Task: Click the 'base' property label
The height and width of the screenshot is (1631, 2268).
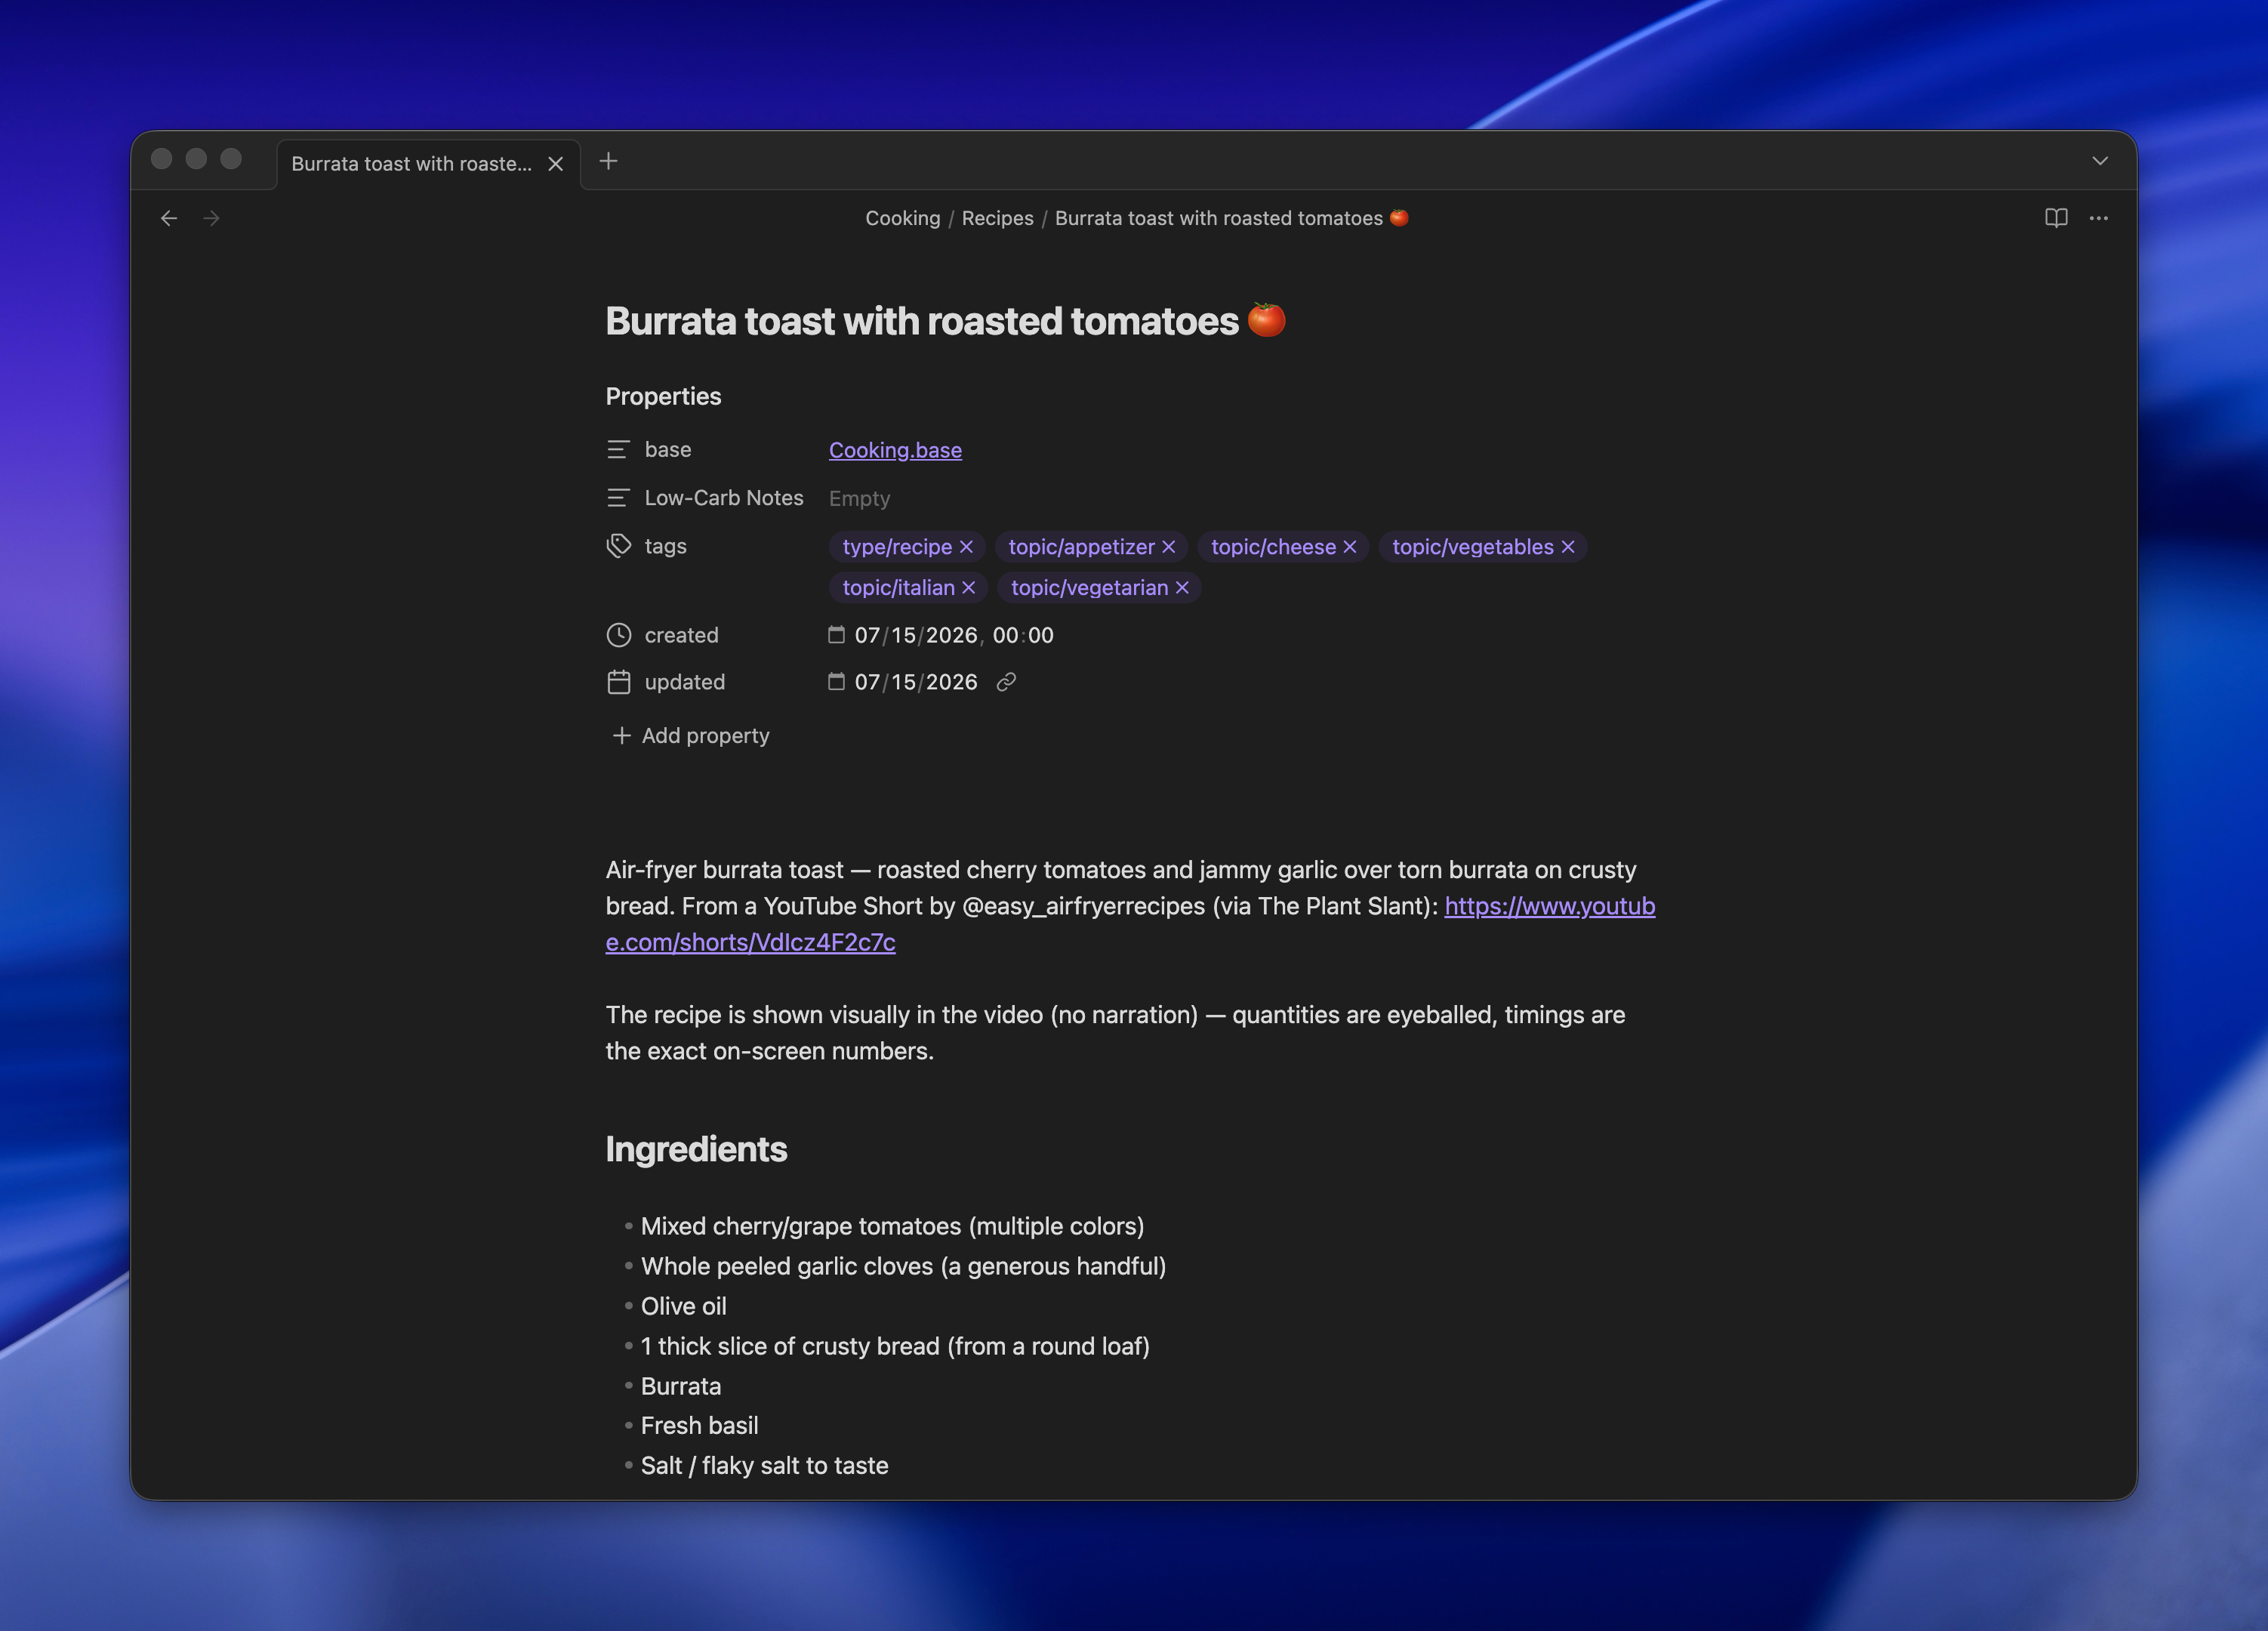Action: 667,450
